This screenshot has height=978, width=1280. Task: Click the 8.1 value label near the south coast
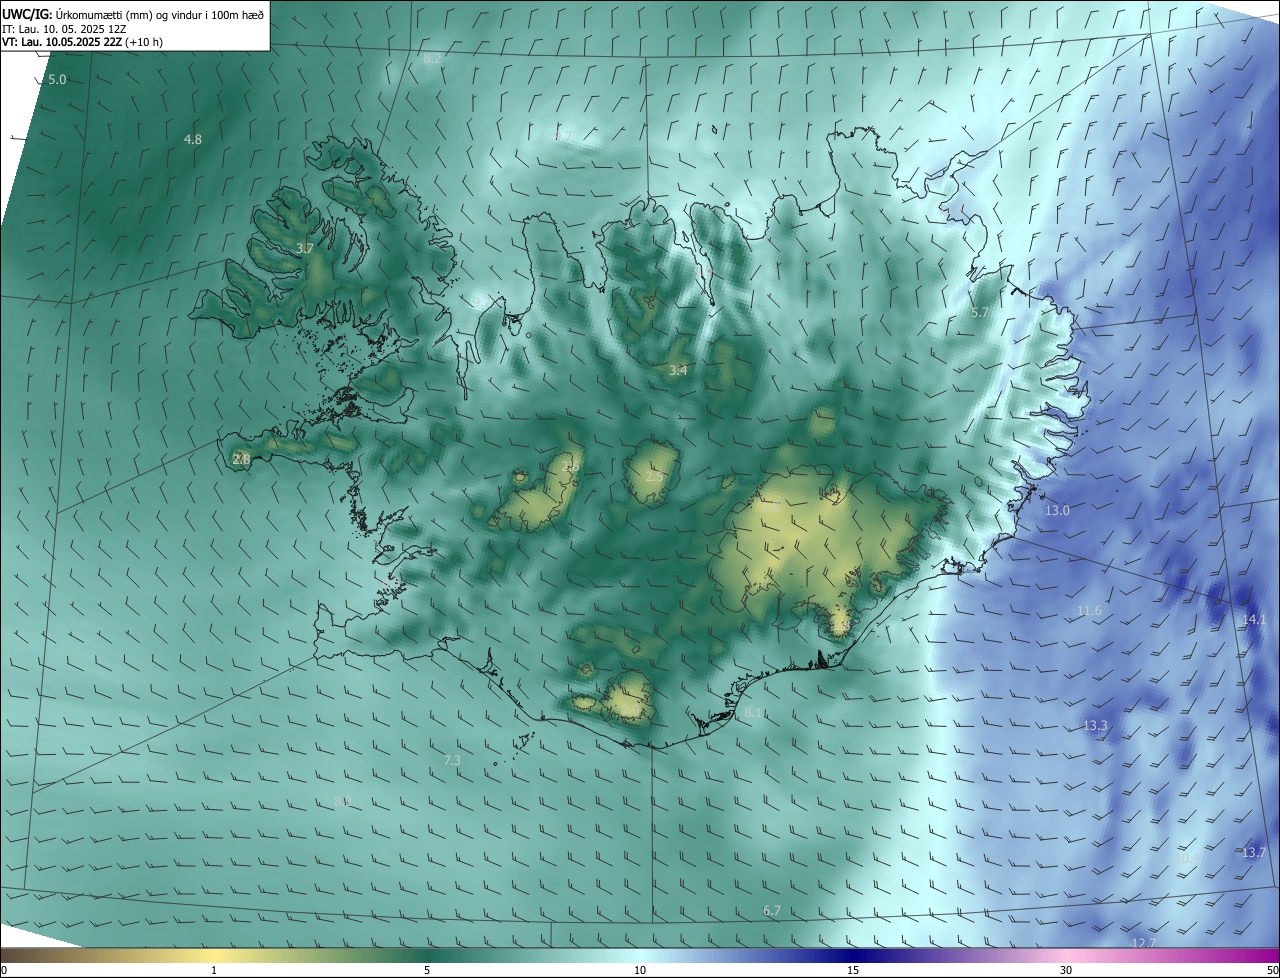pyautogui.click(x=754, y=712)
